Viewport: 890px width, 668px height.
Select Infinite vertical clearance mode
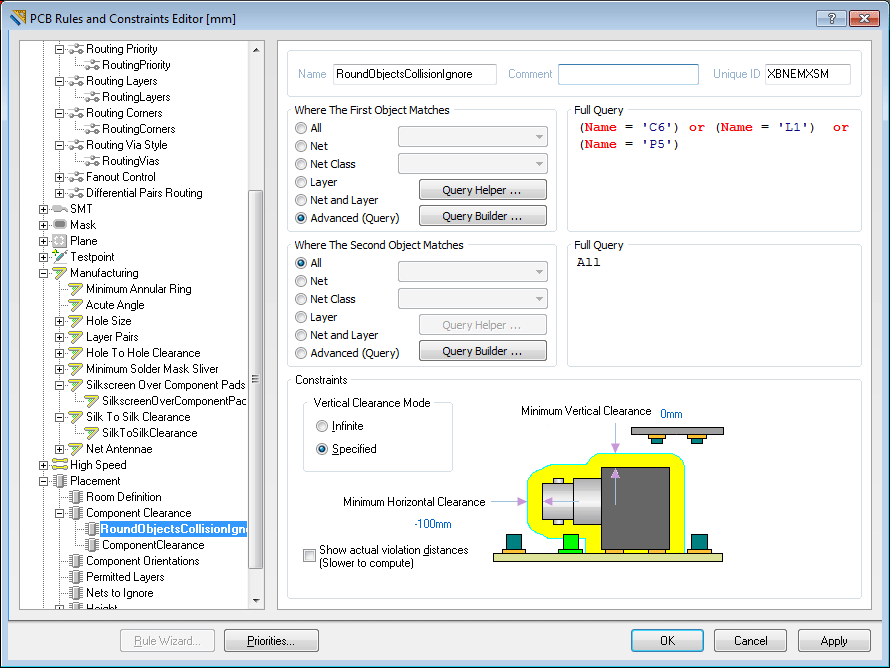(x=322, y=426)
